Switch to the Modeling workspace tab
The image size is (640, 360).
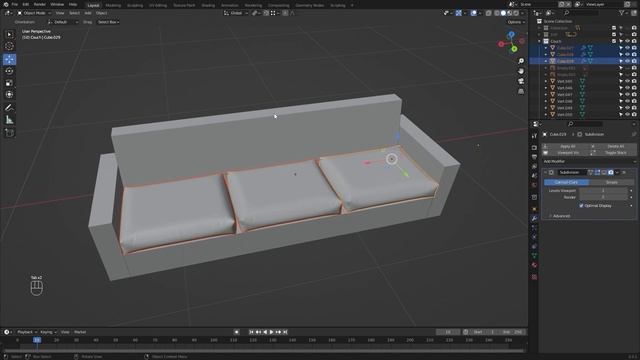[113, 5]
